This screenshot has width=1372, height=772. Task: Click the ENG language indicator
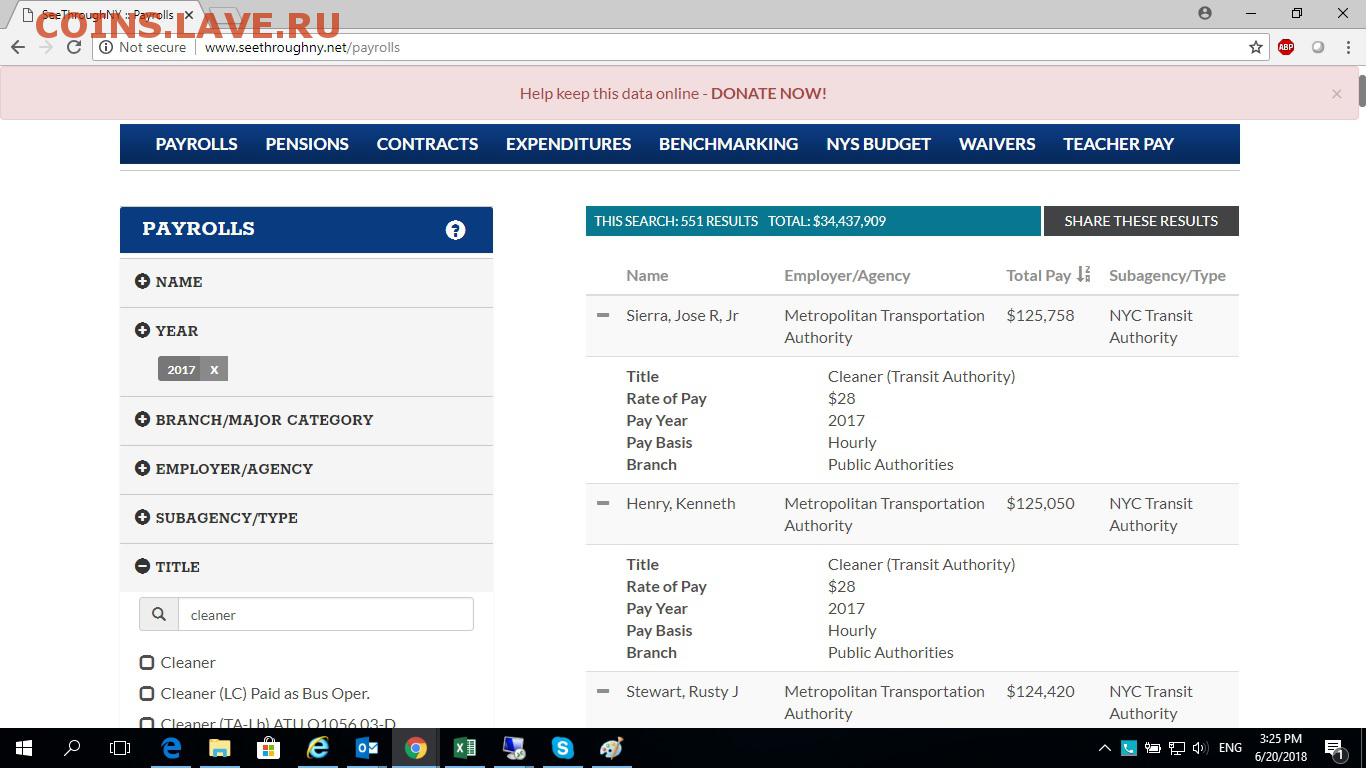pyautogui.click(x=1230, y=747)
